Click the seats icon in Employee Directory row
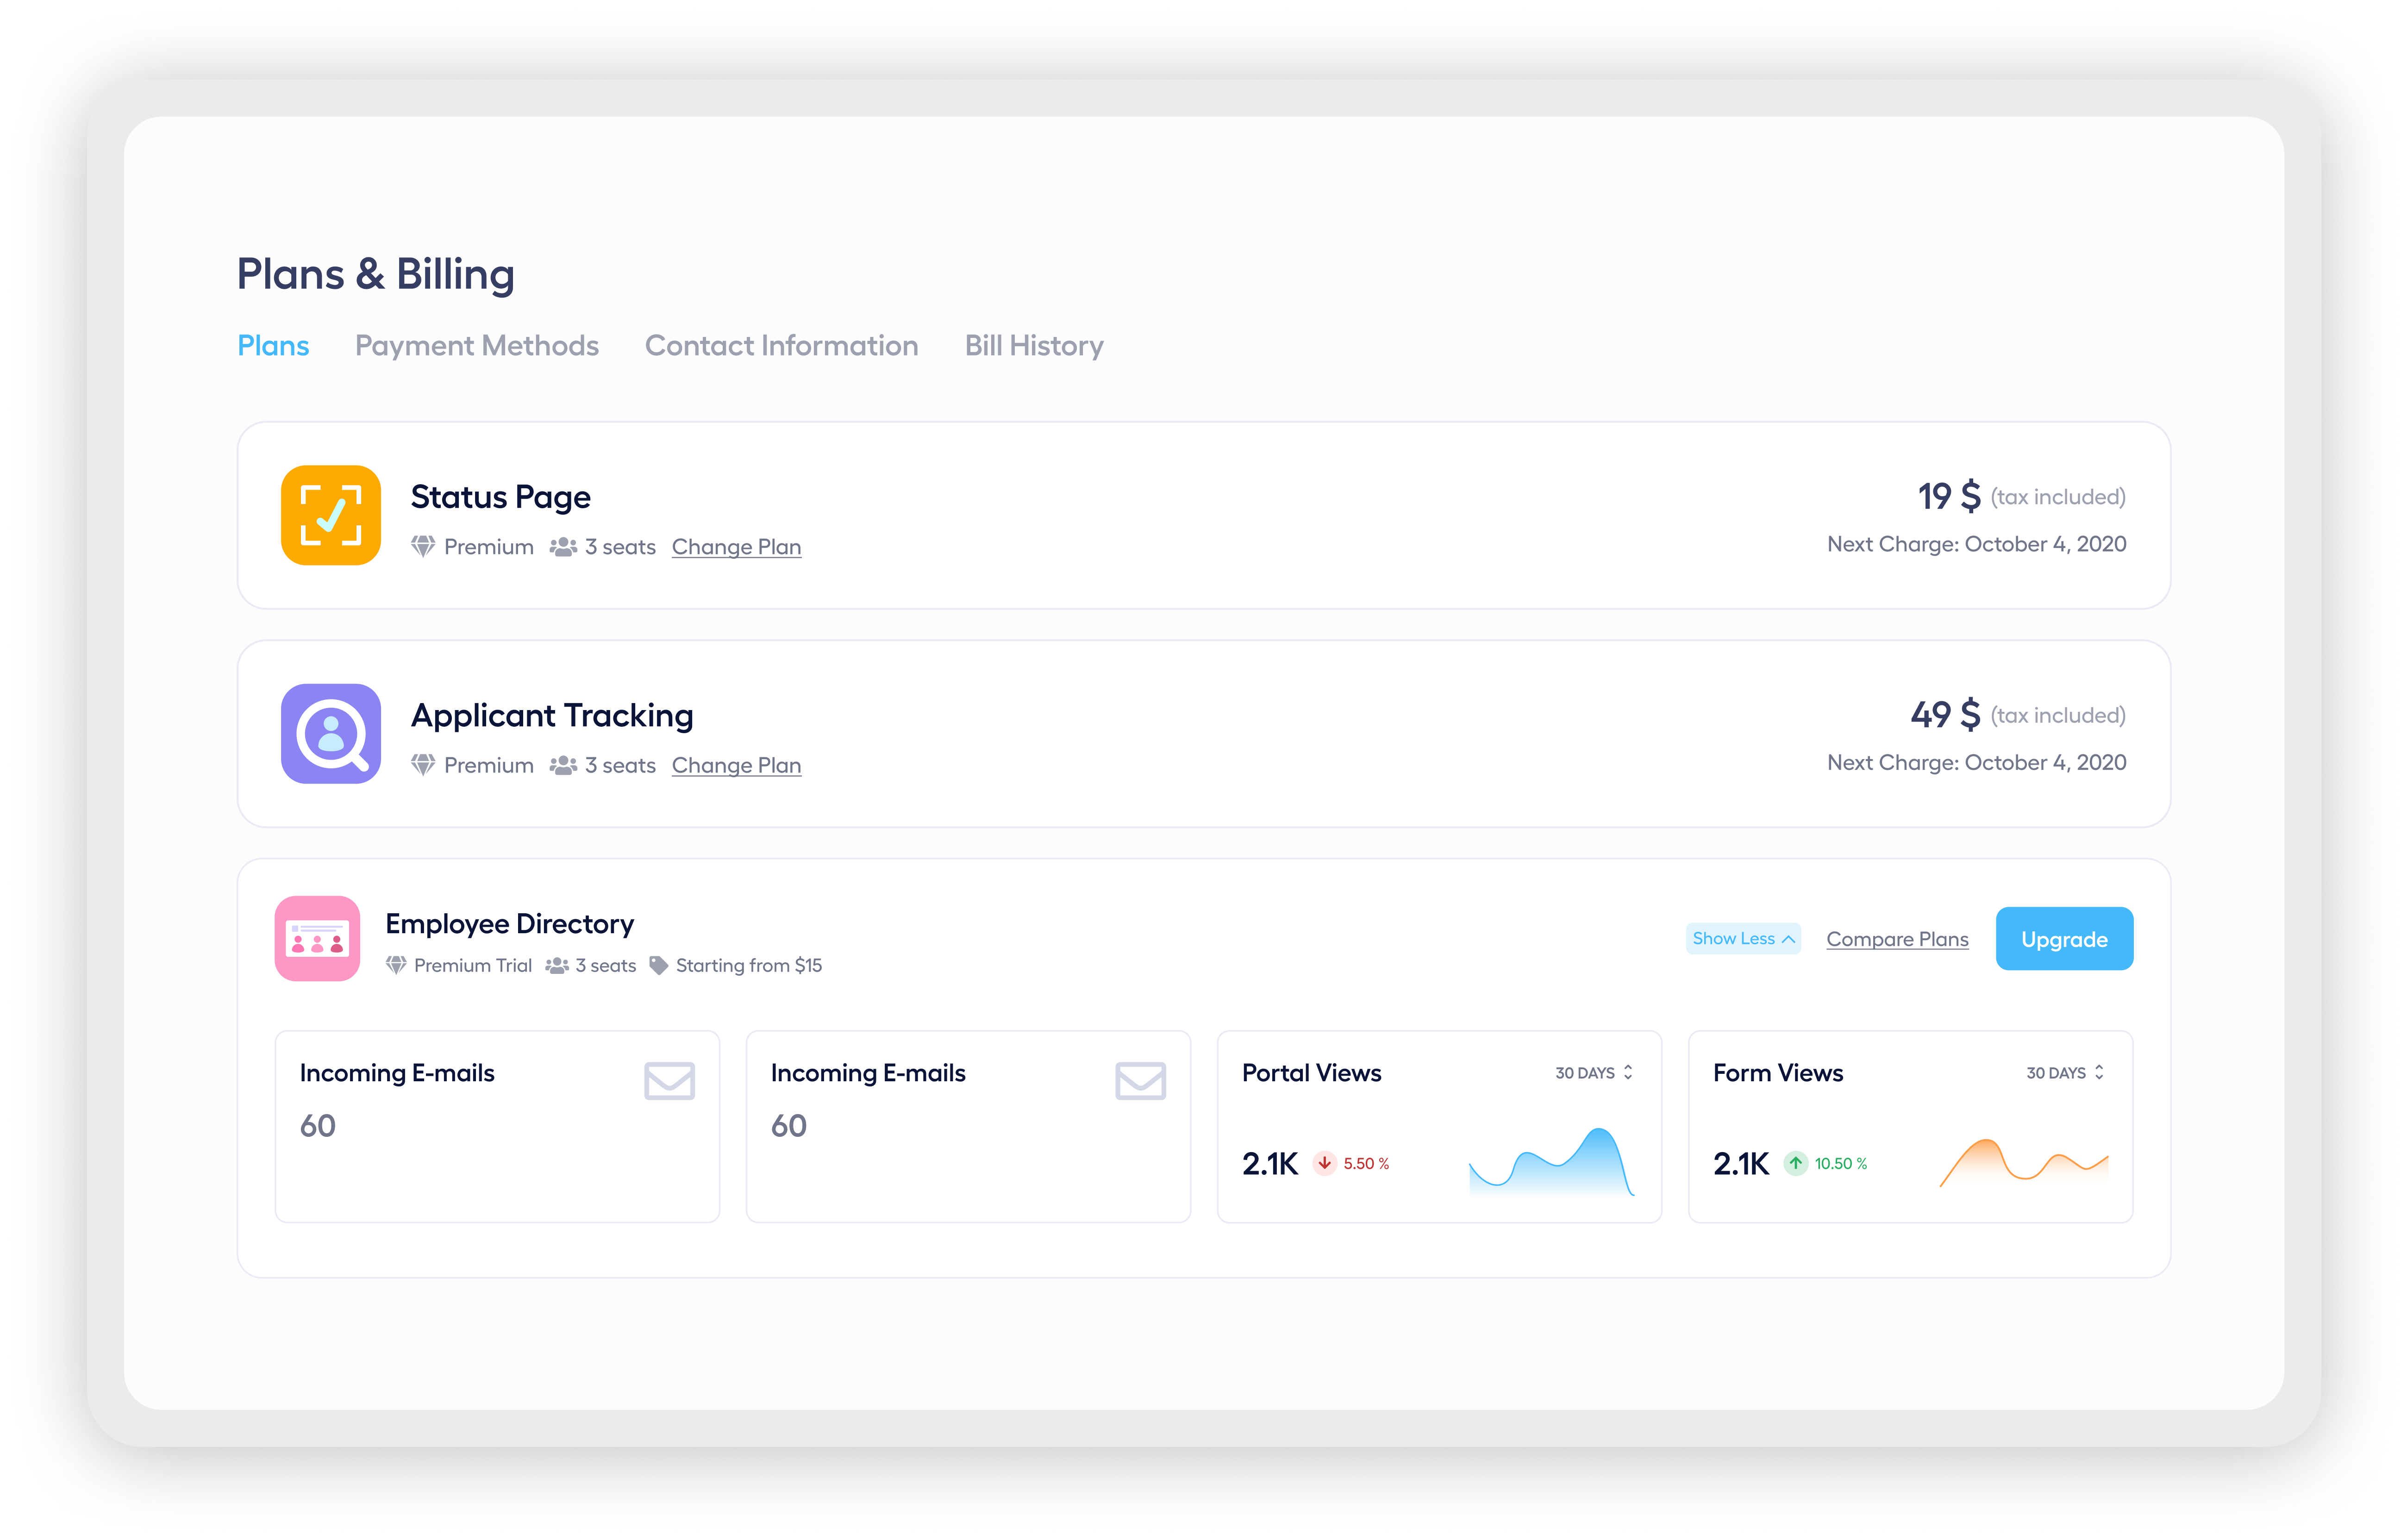The width and height of the screenshot is (2407, 1540). coord(557,965)
